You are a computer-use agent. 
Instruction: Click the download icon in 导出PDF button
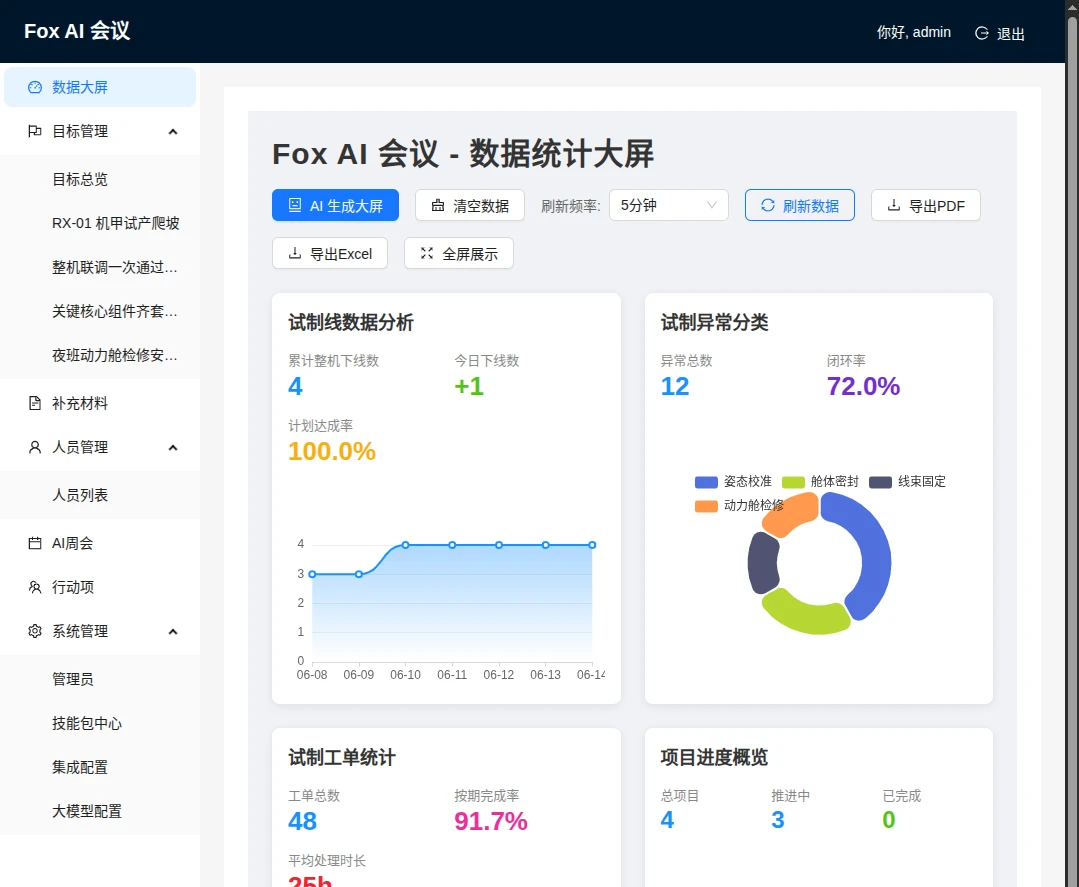pos(894,205)
